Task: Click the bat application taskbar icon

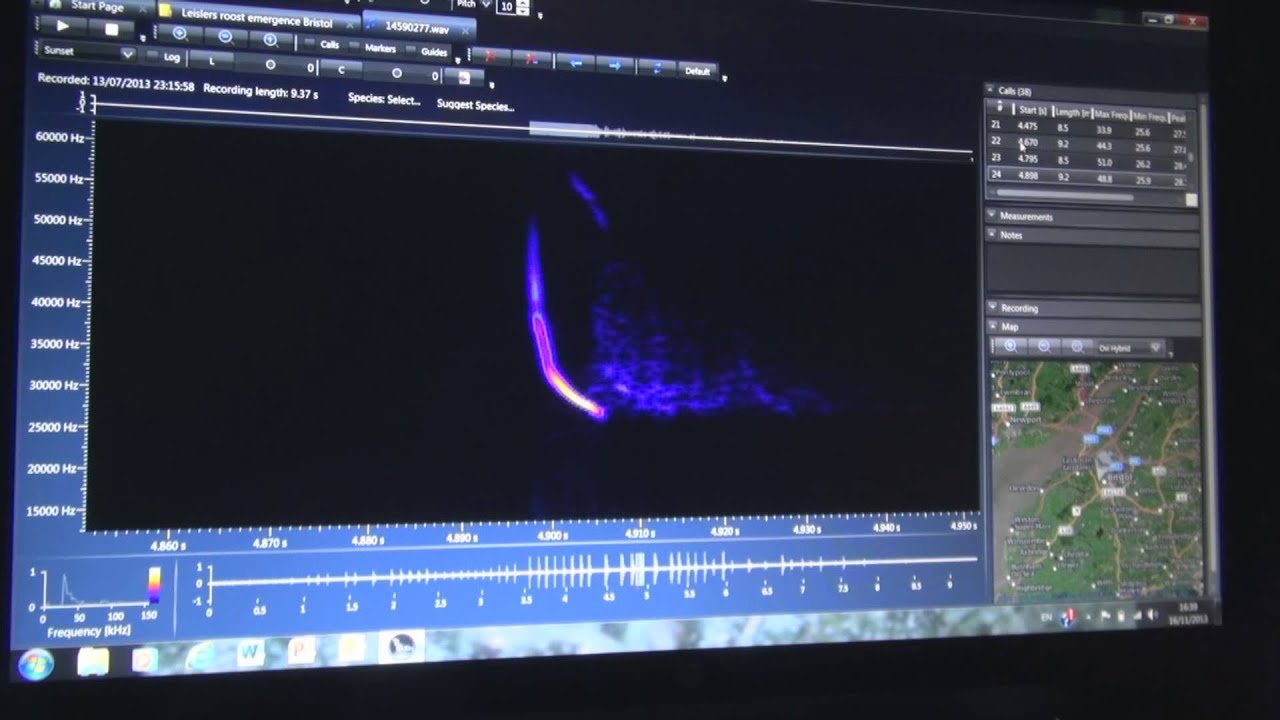Action: (403, 647)
